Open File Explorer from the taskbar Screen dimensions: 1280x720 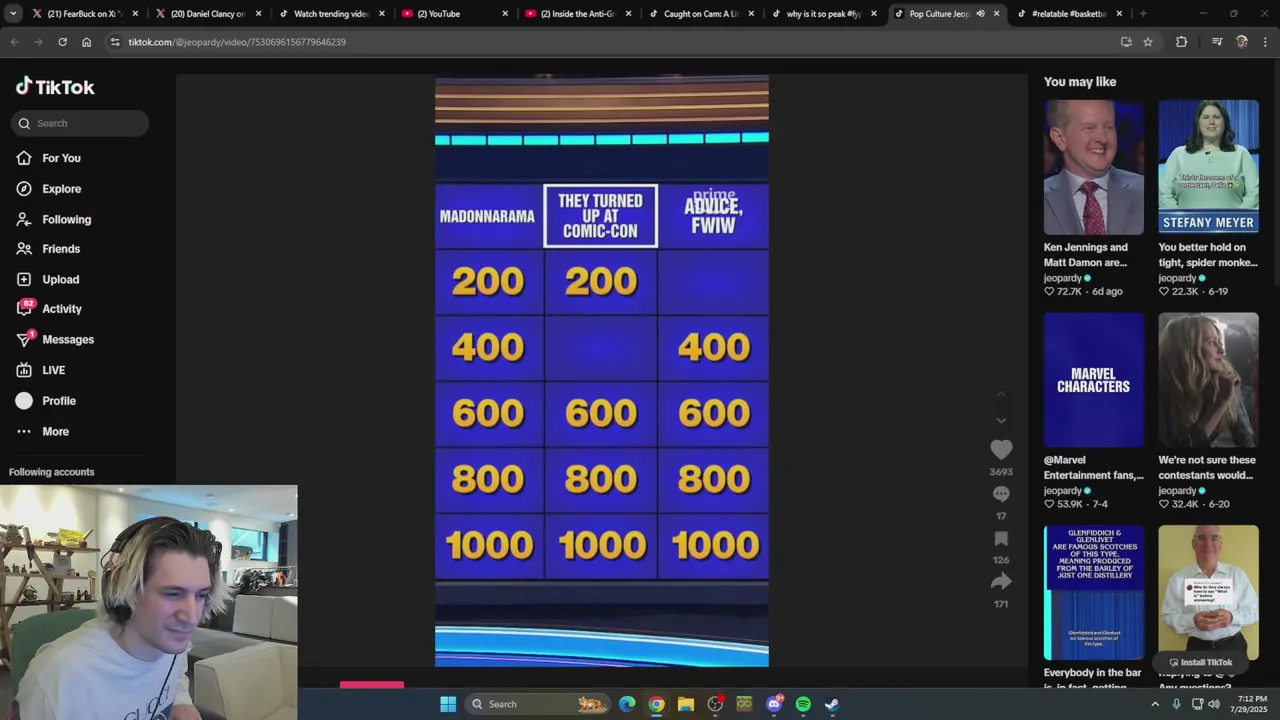[x=685, y=704]
